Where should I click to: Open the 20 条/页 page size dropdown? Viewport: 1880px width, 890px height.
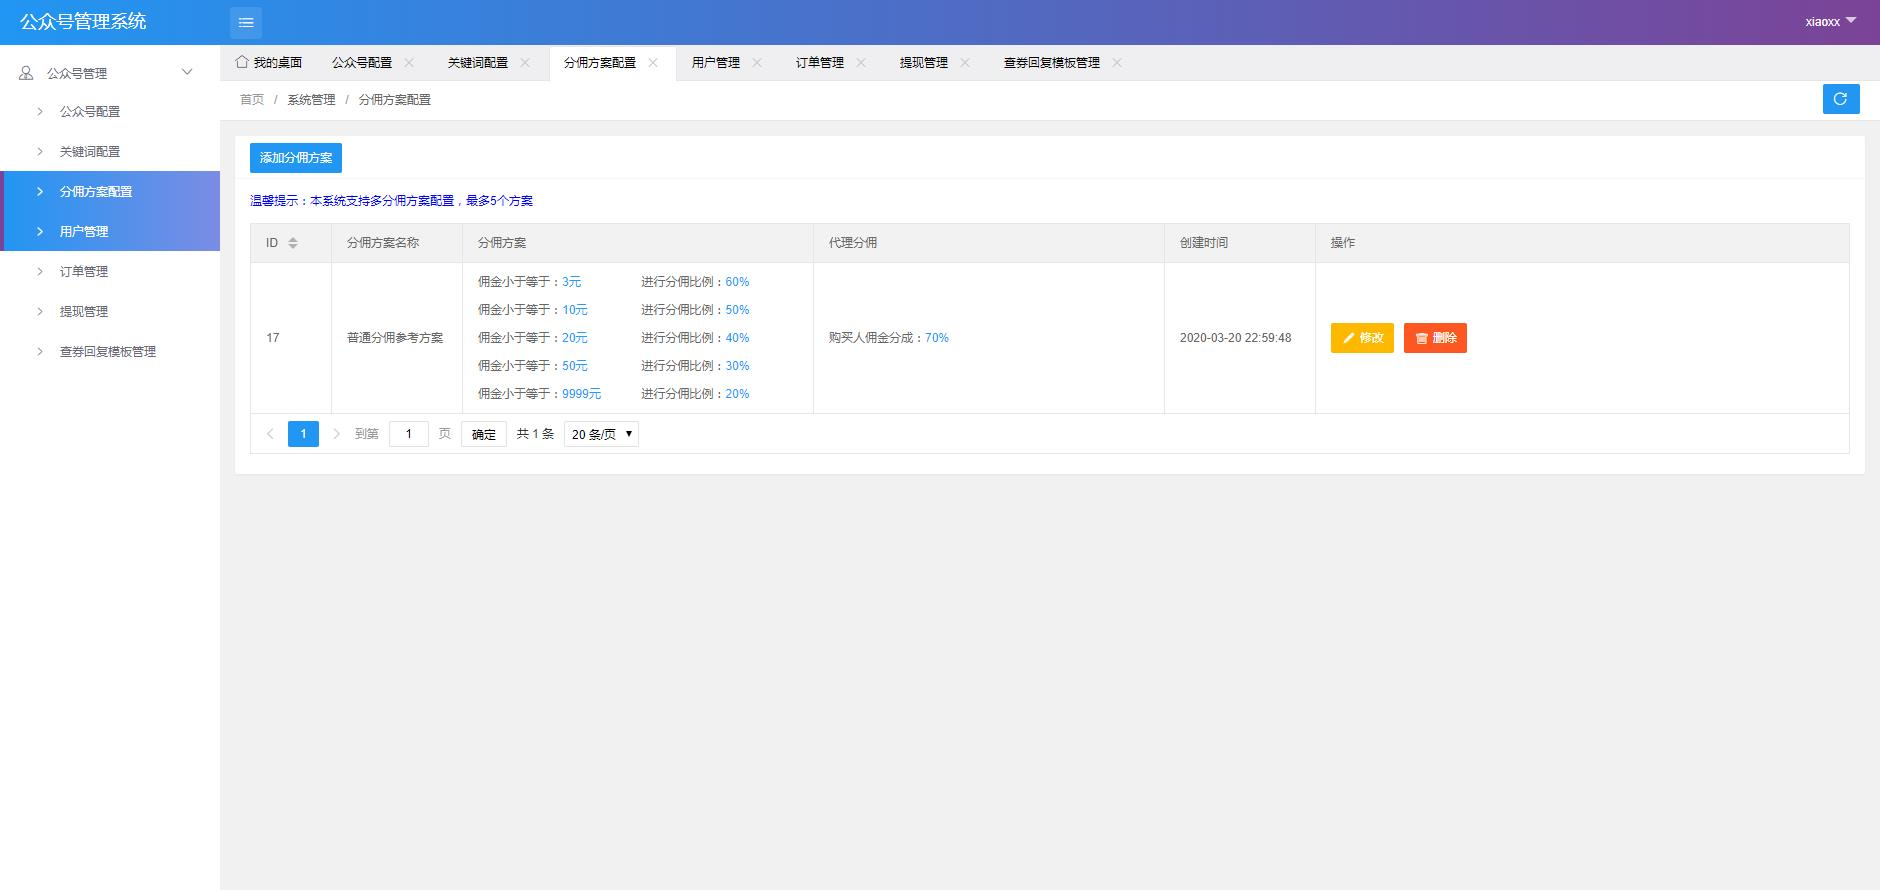point(602,434)
